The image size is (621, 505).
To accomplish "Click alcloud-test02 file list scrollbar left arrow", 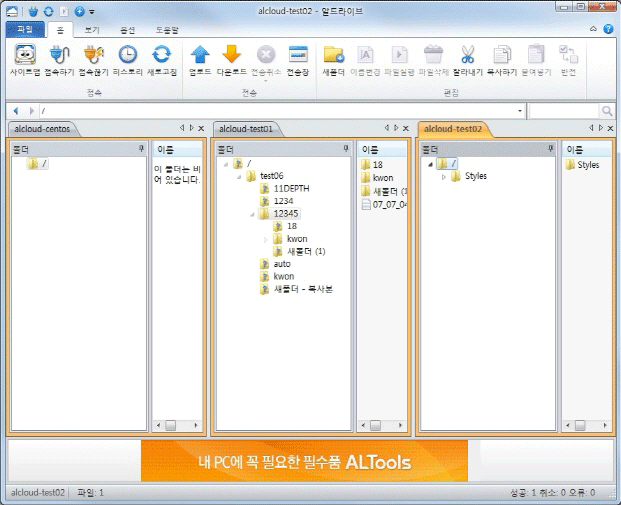I will click(568, 425).
